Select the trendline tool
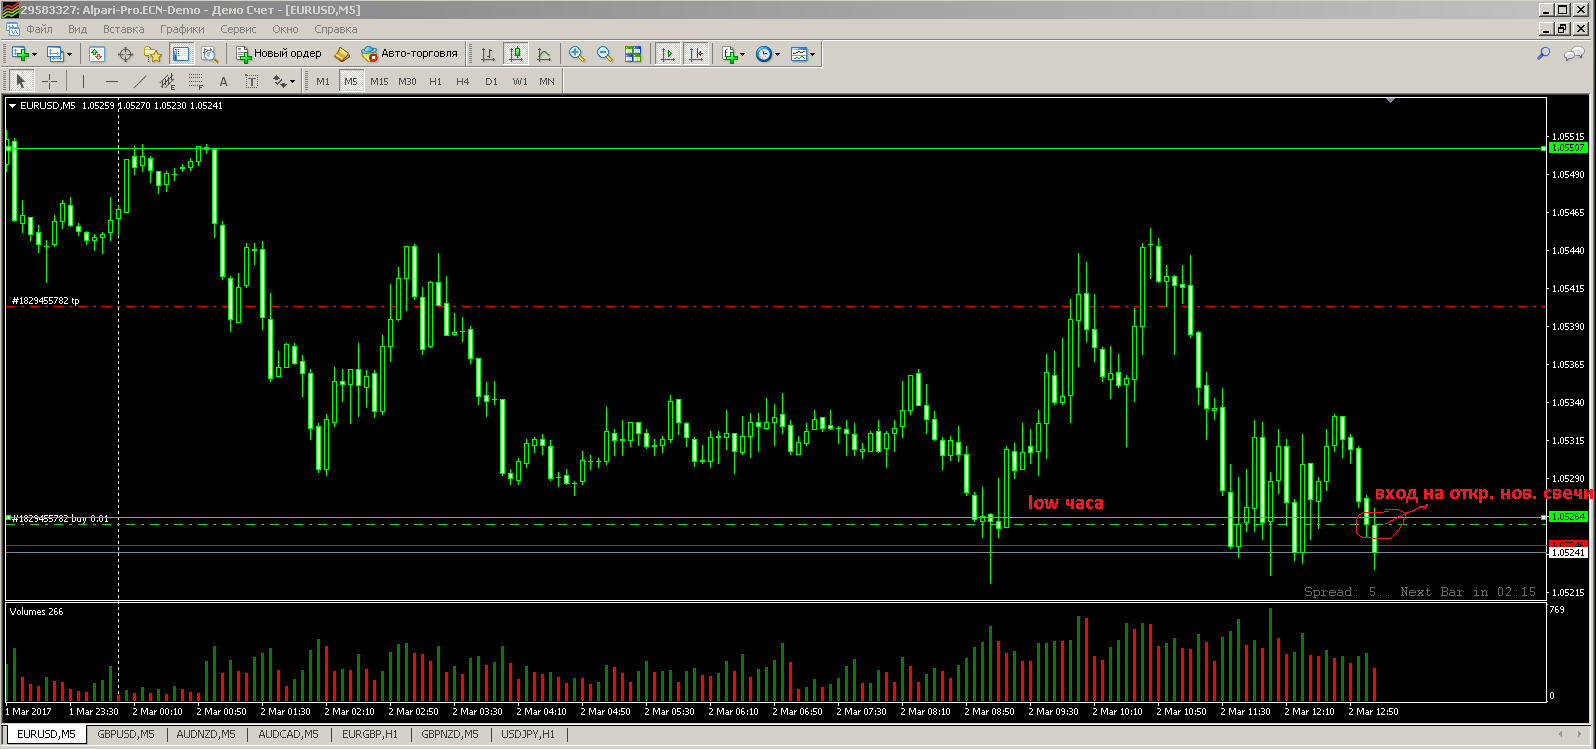 point(139,81)
